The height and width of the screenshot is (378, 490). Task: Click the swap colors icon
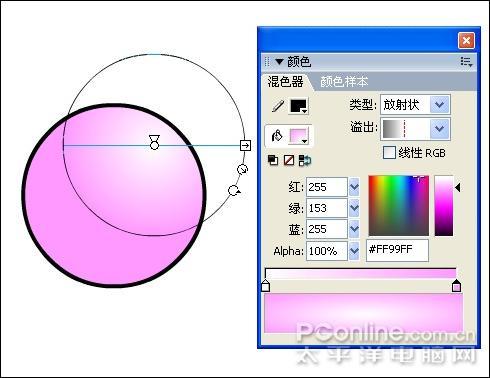[x=305, y=160]
